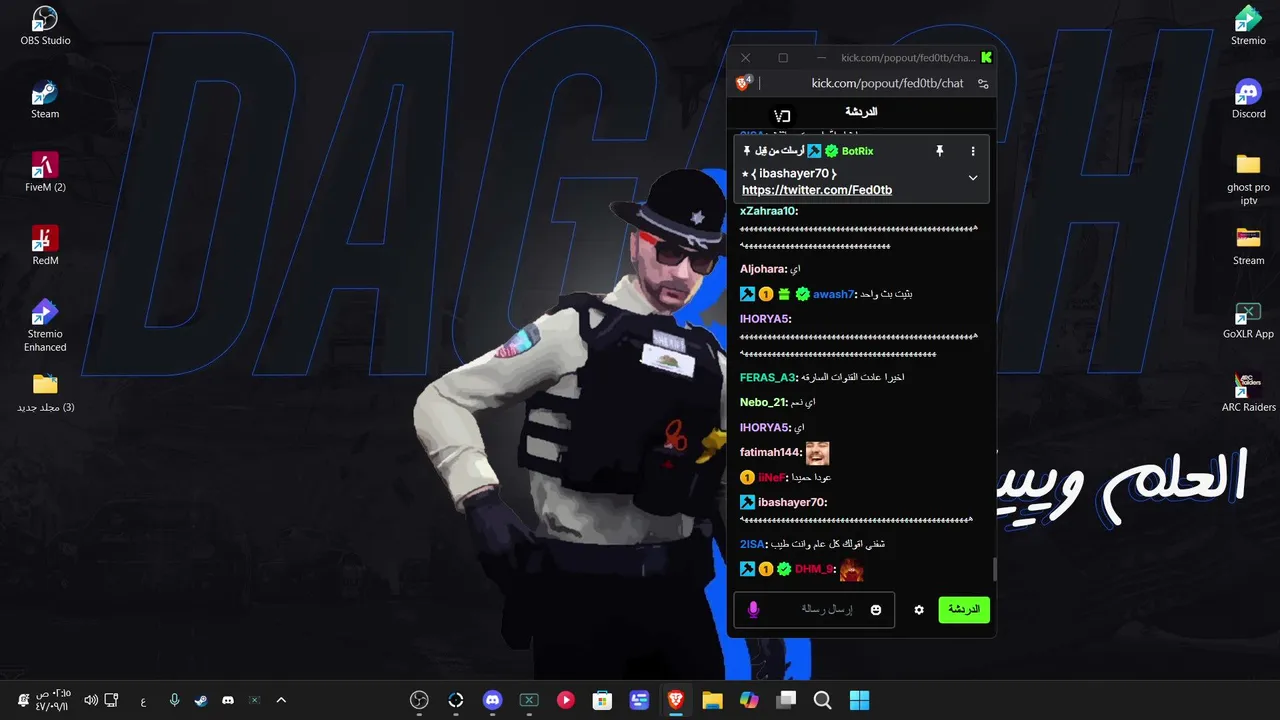Click the Brave shields icon in address bar

point(744,83)
